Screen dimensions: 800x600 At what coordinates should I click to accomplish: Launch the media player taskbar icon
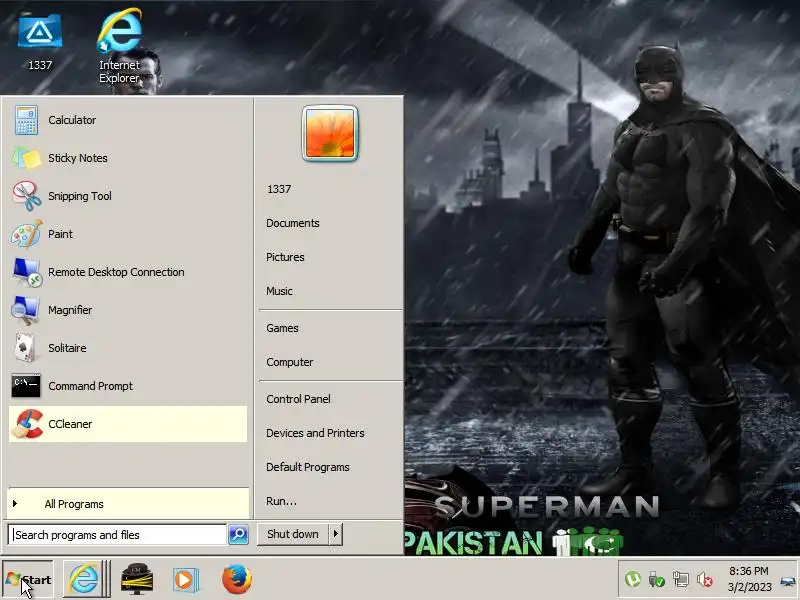pyautogui.click(x=185, y=580)
